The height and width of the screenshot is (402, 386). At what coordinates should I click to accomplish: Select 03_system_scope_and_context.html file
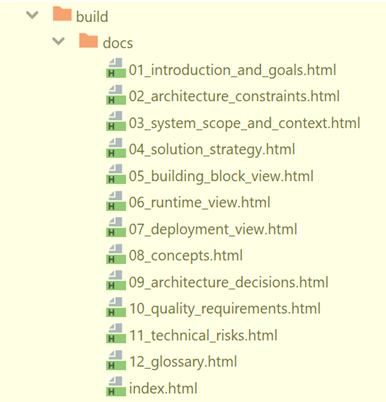[x=244, y=123]
